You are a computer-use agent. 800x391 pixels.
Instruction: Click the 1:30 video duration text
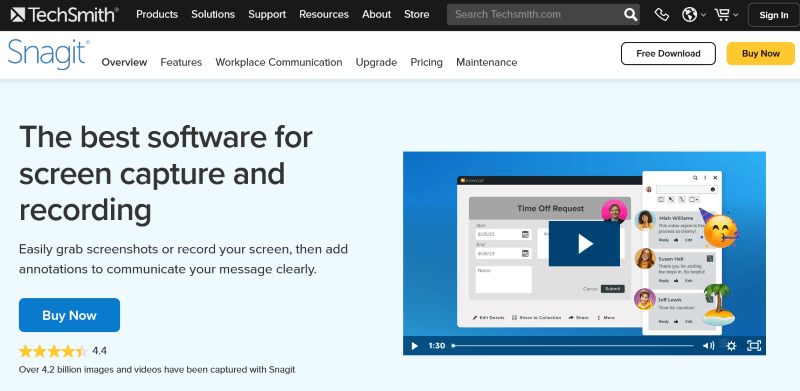pyautogui.click(x=437, y=346)
